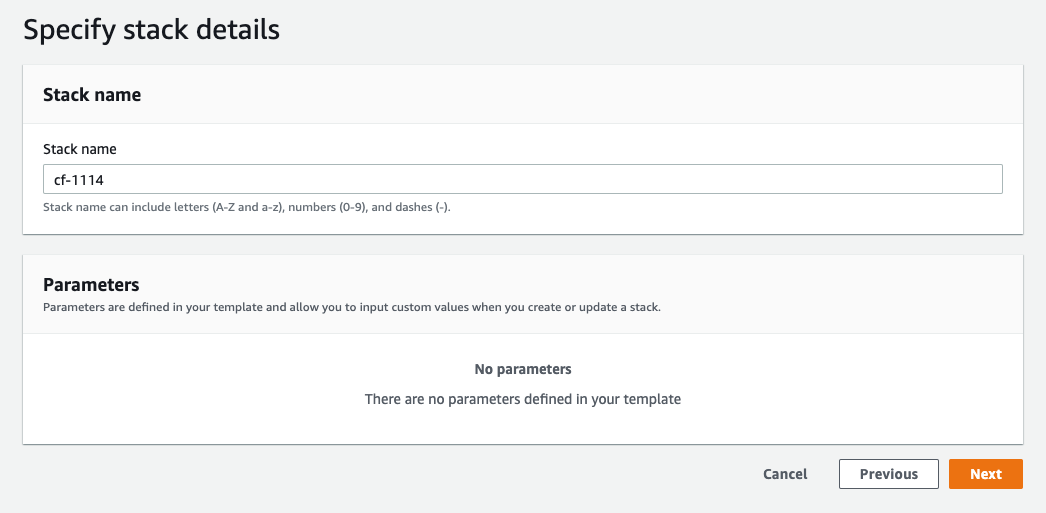Return to template step using Previous
Viewport: 1046px width, 513px height.
click(x=889, y=474)
